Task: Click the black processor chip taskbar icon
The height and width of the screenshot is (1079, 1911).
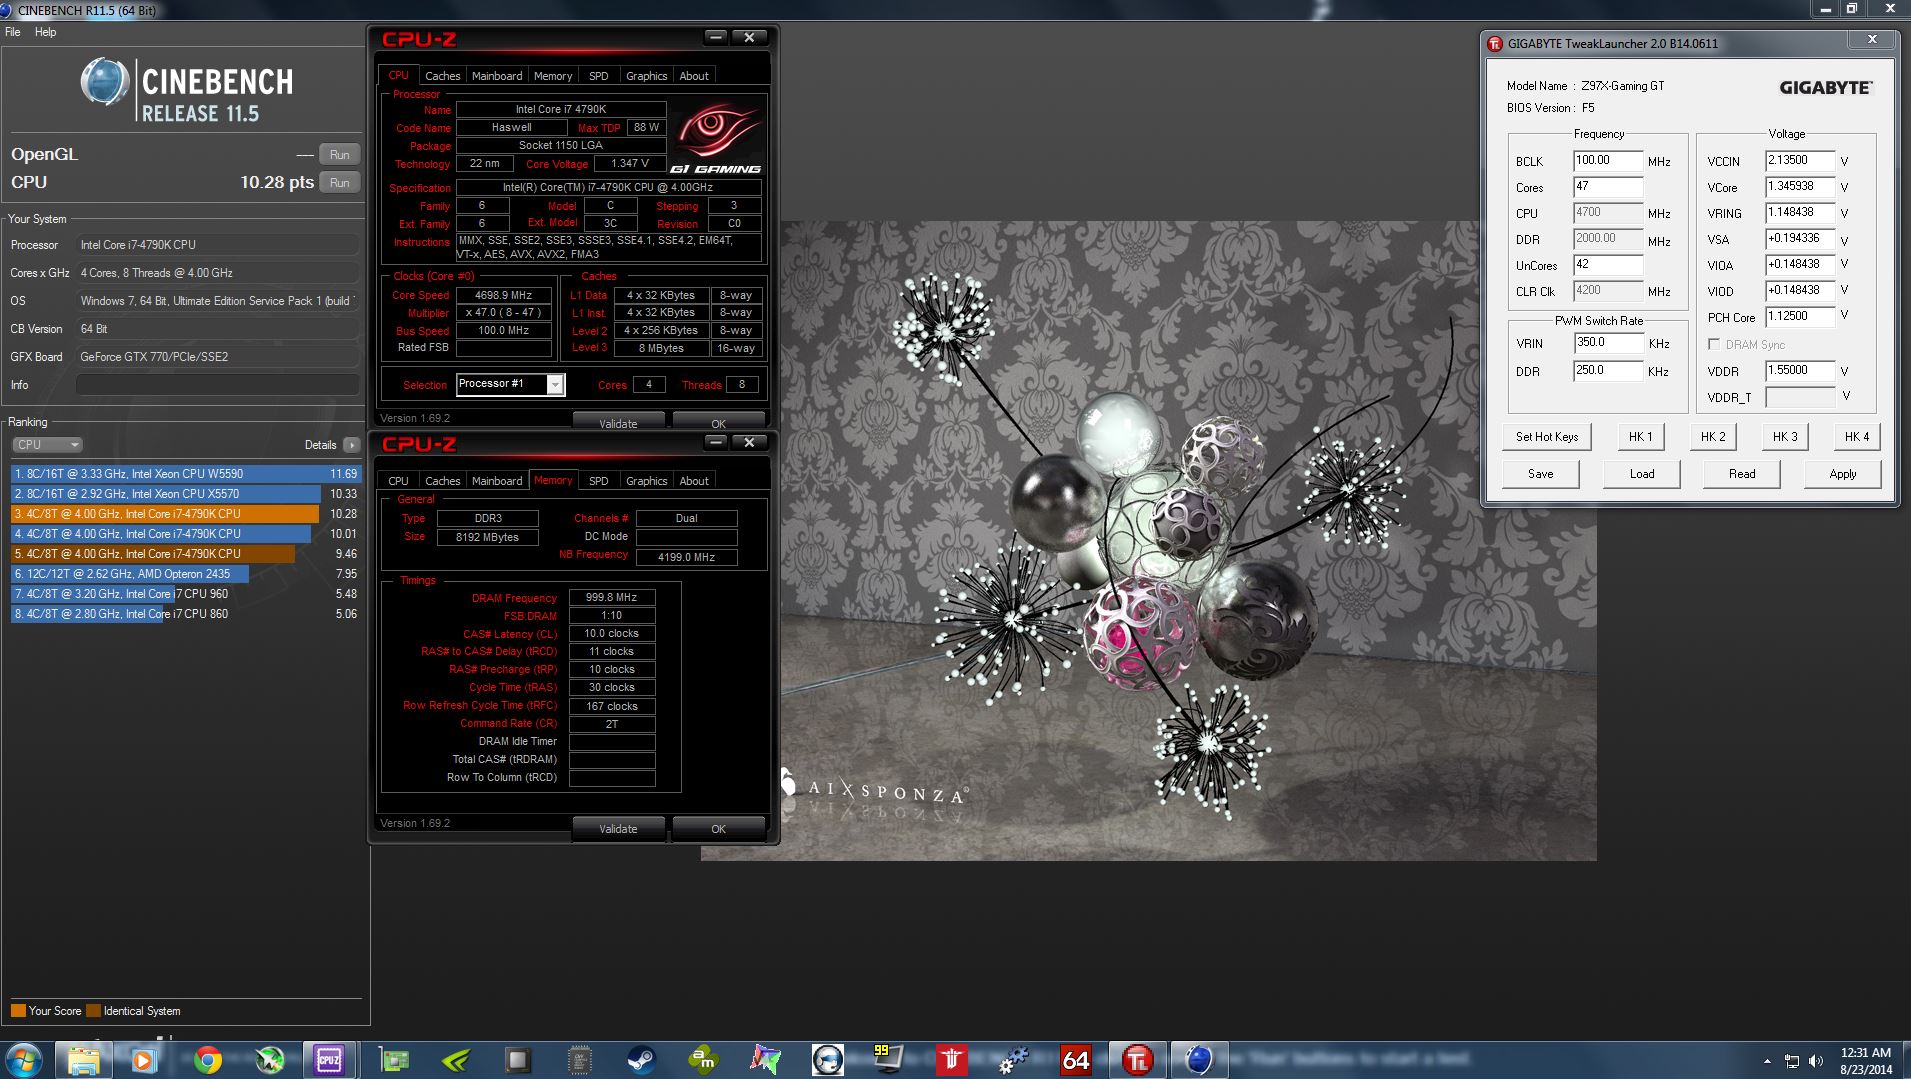Action: tap(579, 1060)
